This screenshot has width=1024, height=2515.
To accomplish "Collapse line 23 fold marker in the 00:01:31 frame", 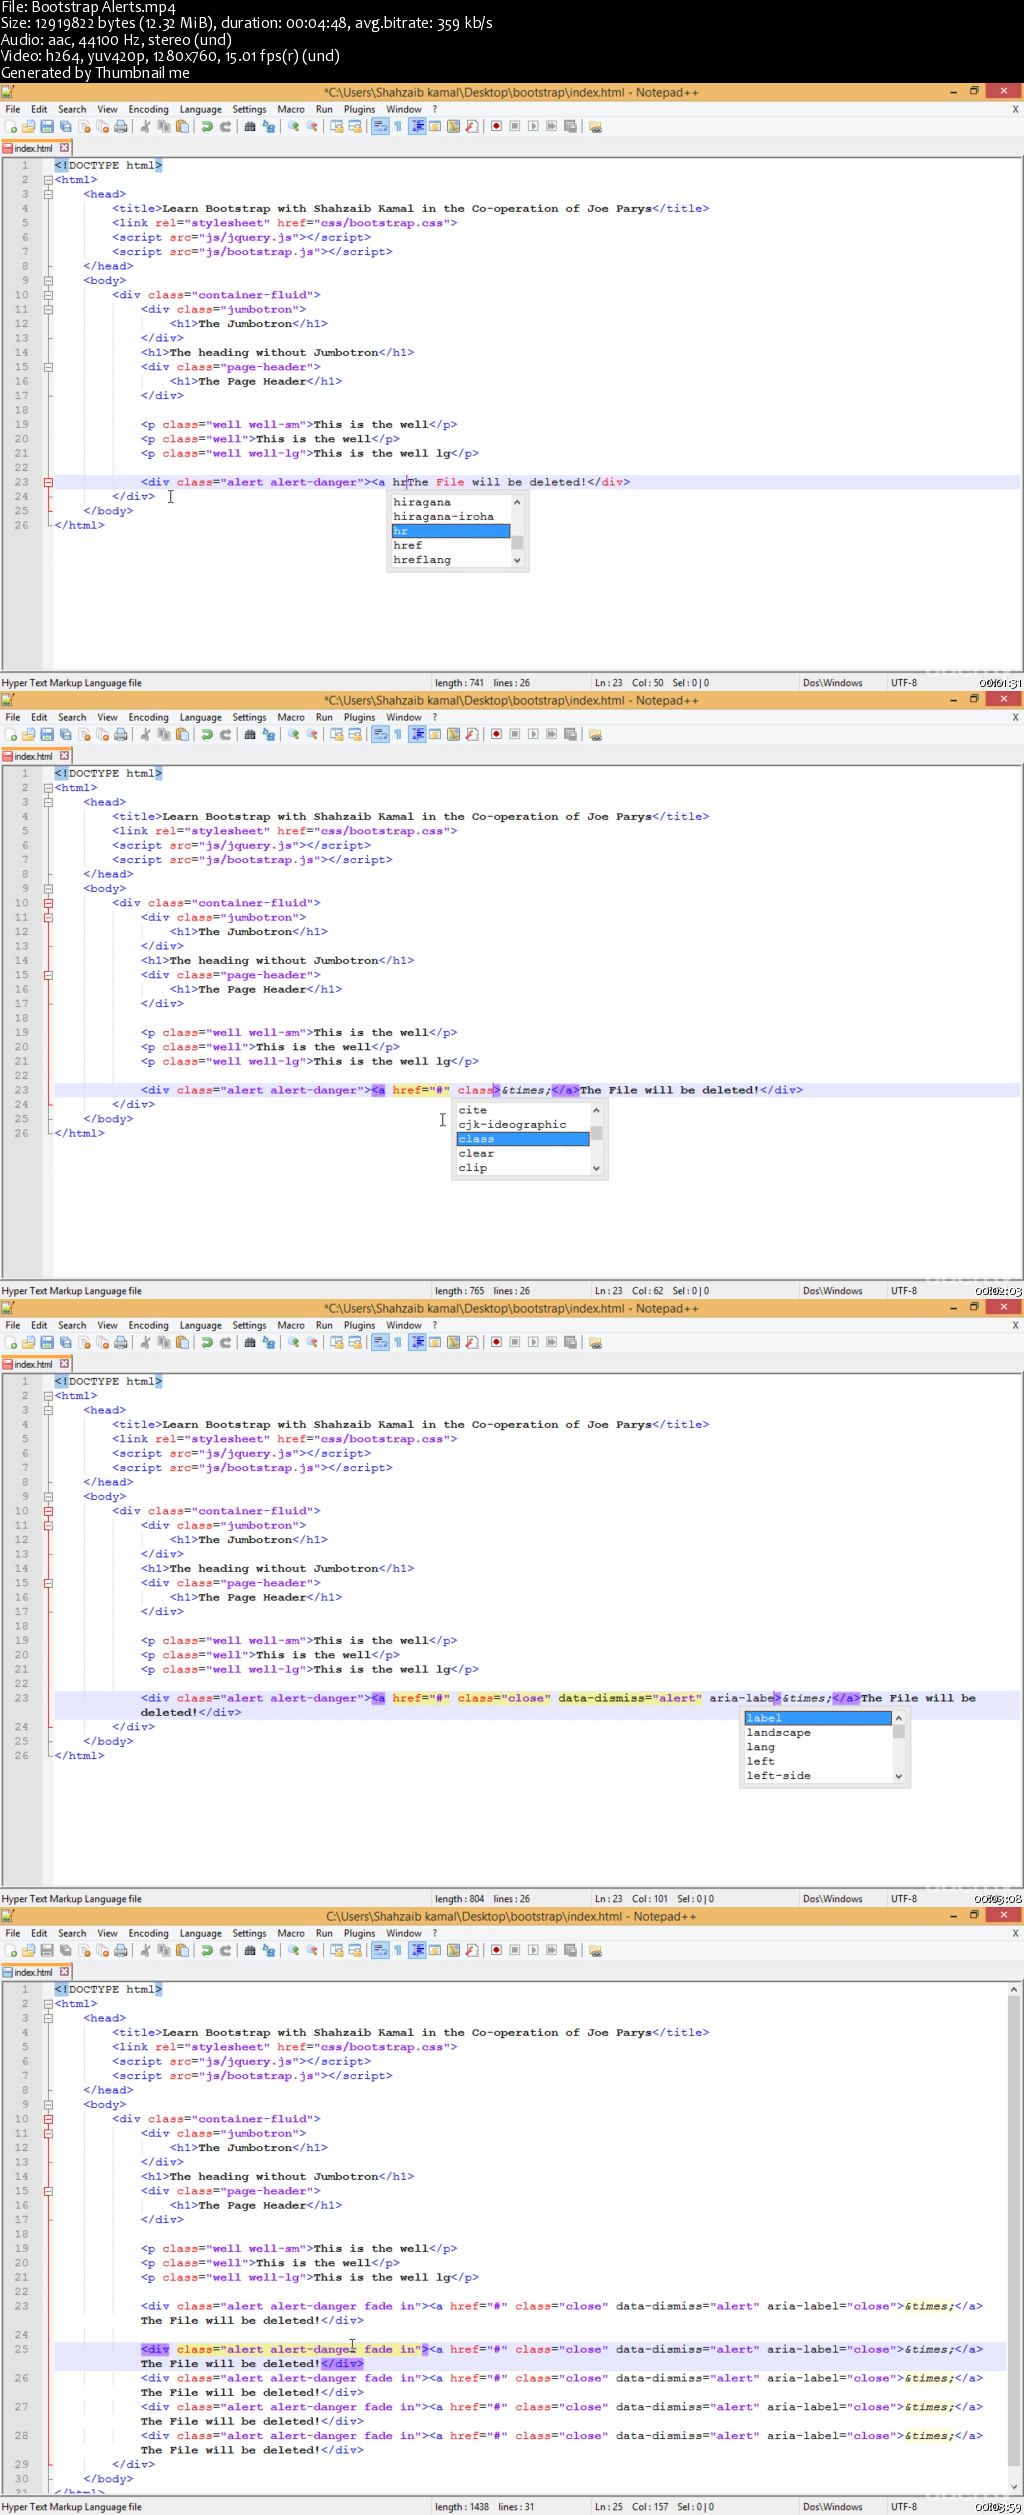I will tap(48, 482).
